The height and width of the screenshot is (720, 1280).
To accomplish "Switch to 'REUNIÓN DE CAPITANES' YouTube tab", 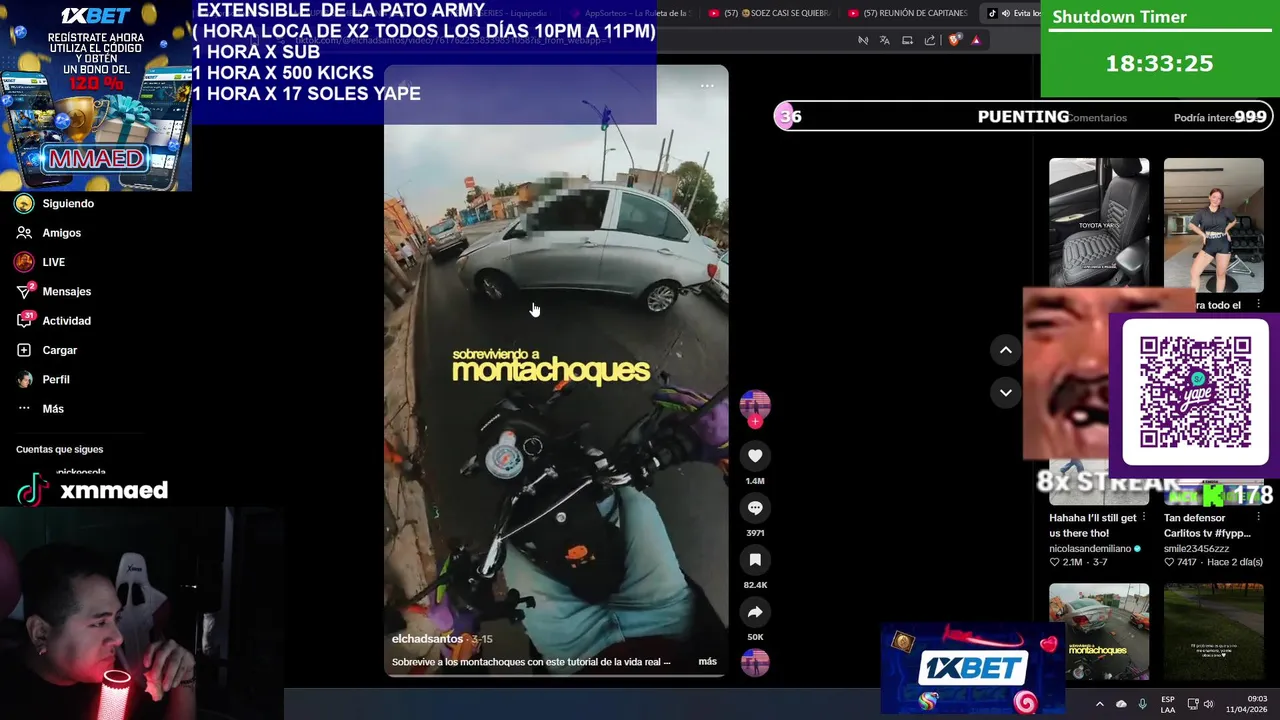I will [908, 13].
